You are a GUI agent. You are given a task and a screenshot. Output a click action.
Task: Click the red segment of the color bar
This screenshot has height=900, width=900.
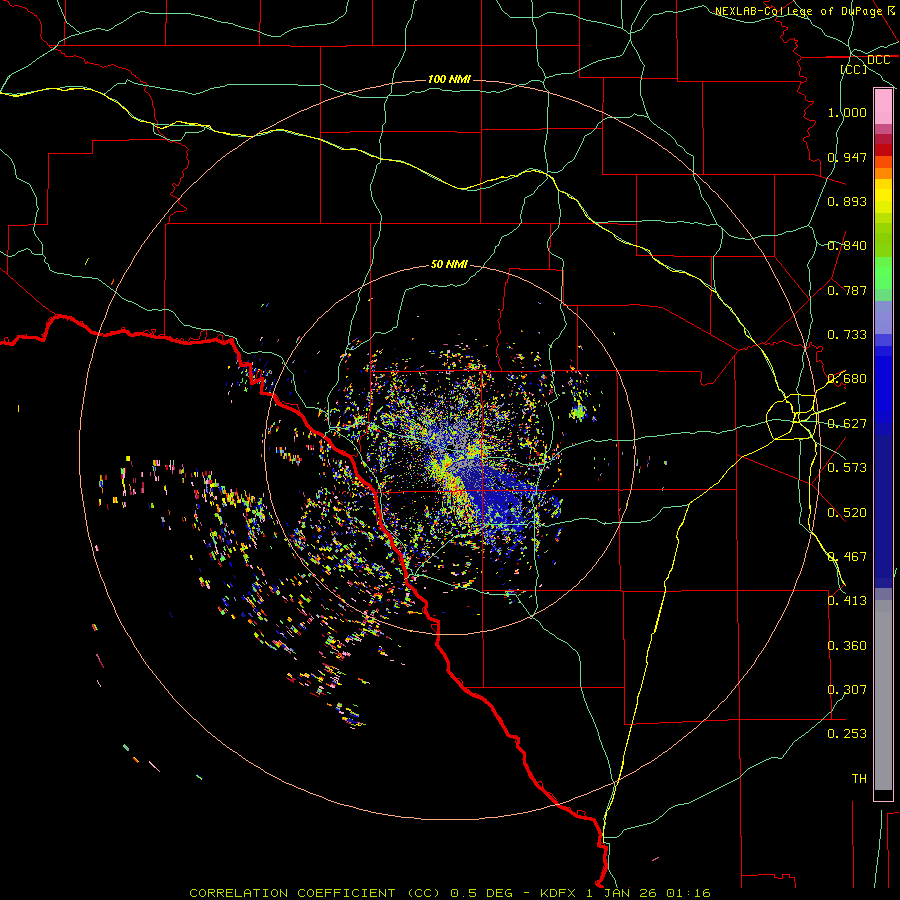[x=883, y=150]
